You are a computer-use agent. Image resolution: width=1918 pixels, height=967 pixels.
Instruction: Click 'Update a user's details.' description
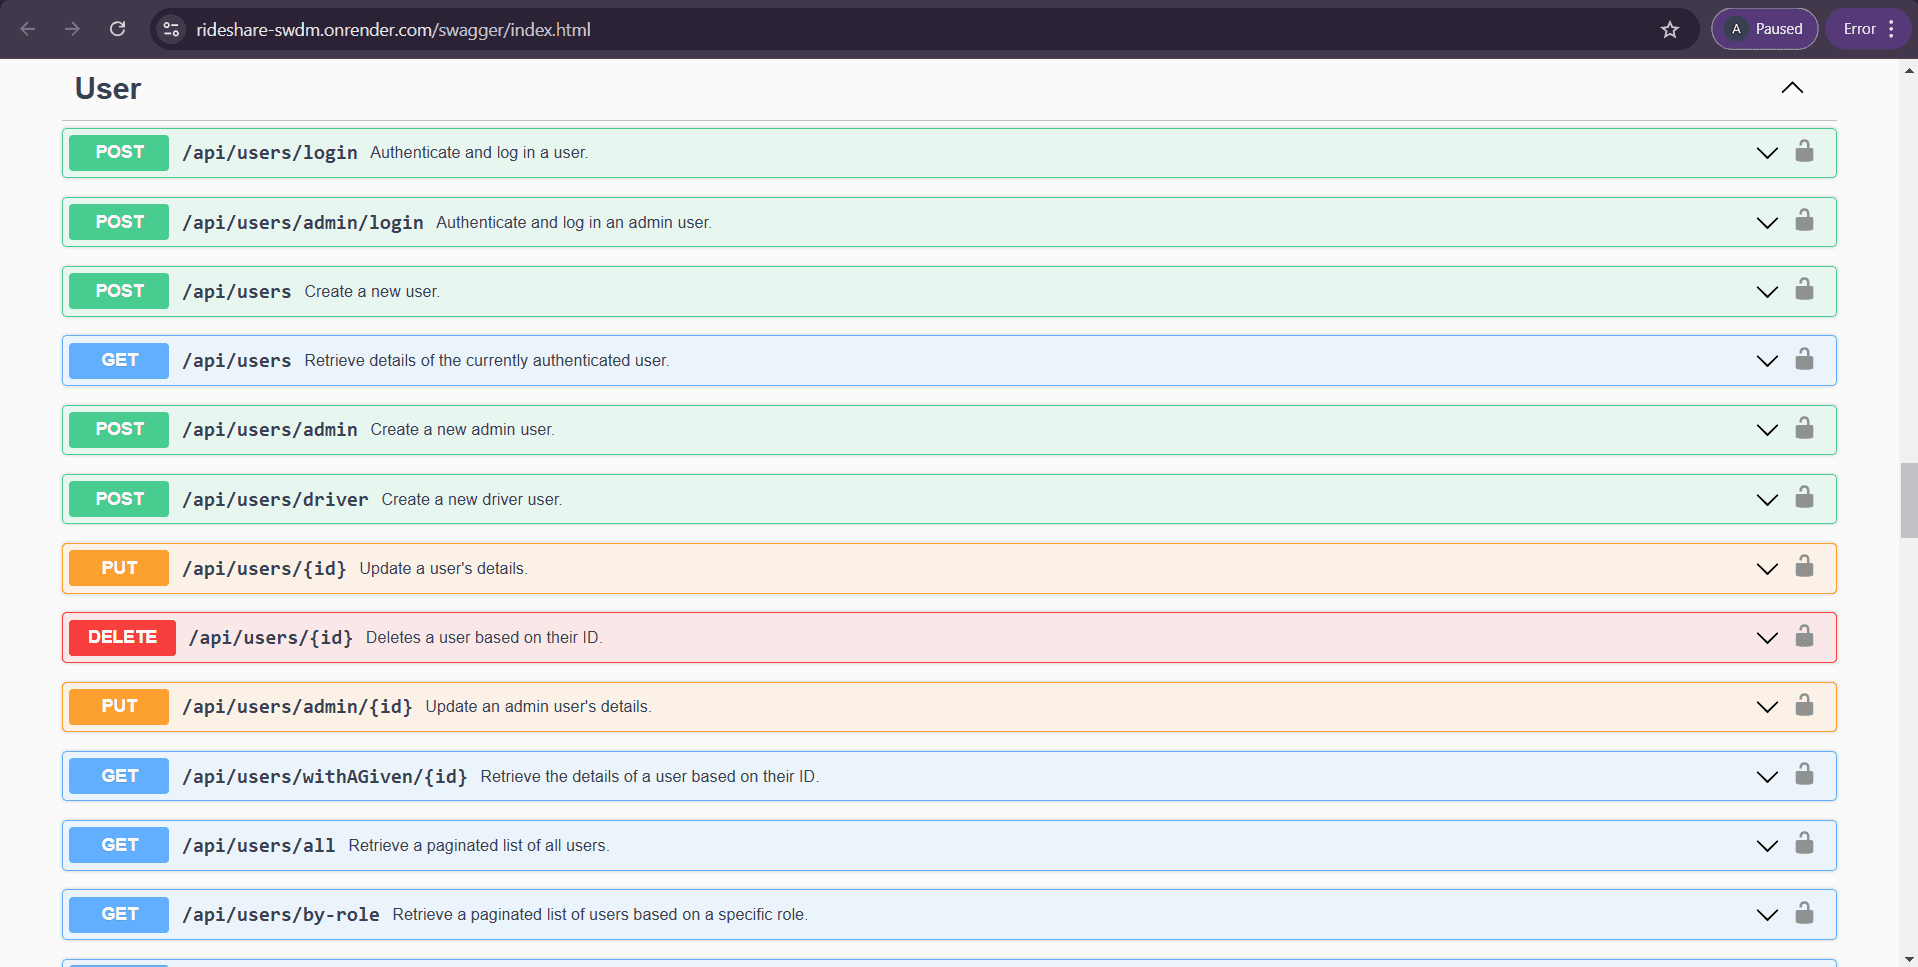(x=444, y=568)
